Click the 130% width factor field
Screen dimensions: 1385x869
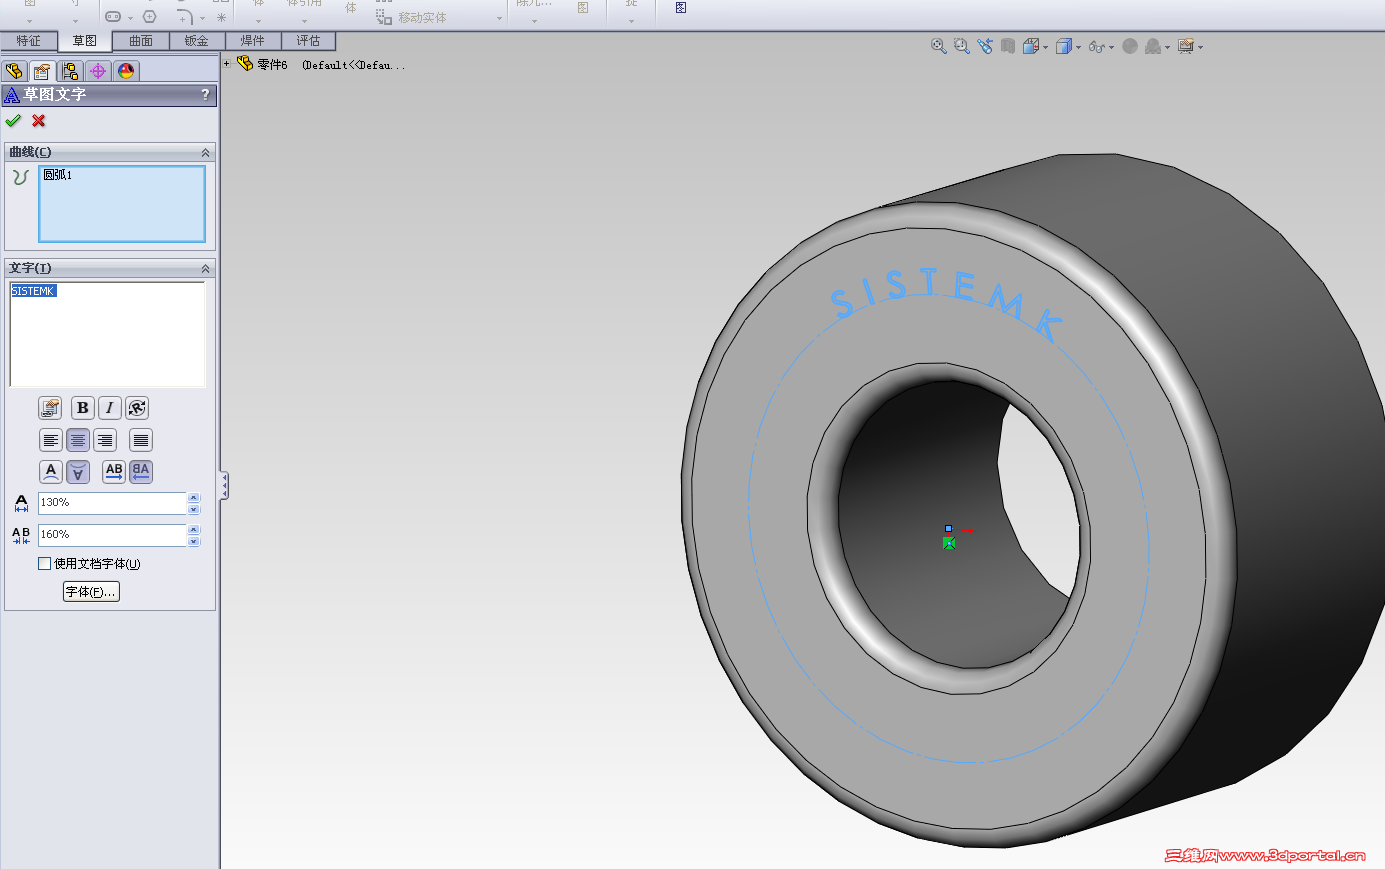(113, 503)
